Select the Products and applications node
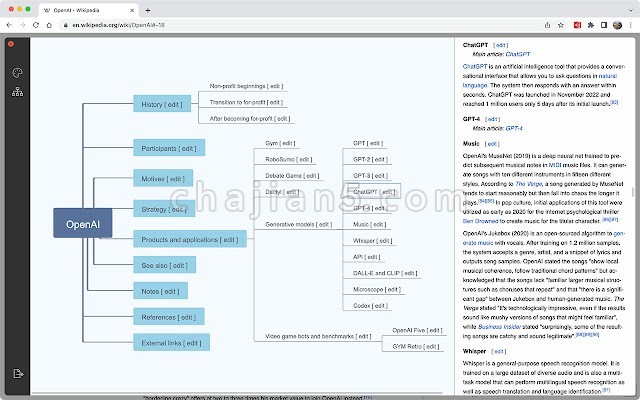This screenshot has width=640, height=400. [190, 239]
